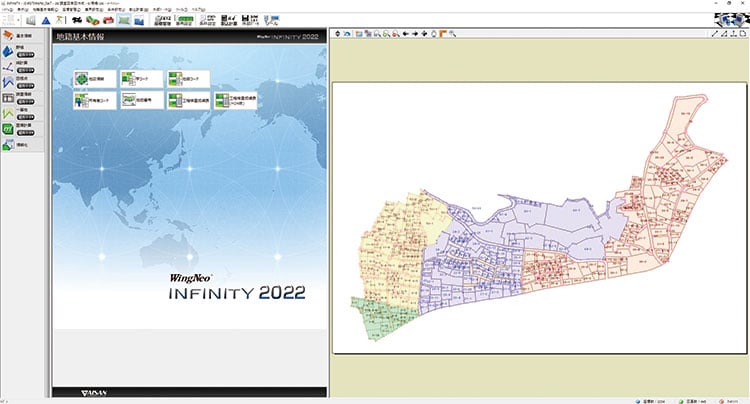This screenshot has height=404, width=750.
Task: Click the icon right of blue window icon
Action: tap(368, 34)
